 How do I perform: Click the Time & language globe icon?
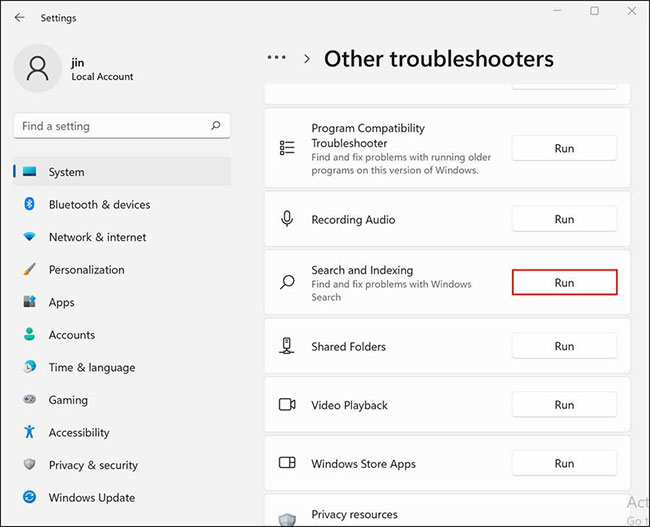click(29, 367)
